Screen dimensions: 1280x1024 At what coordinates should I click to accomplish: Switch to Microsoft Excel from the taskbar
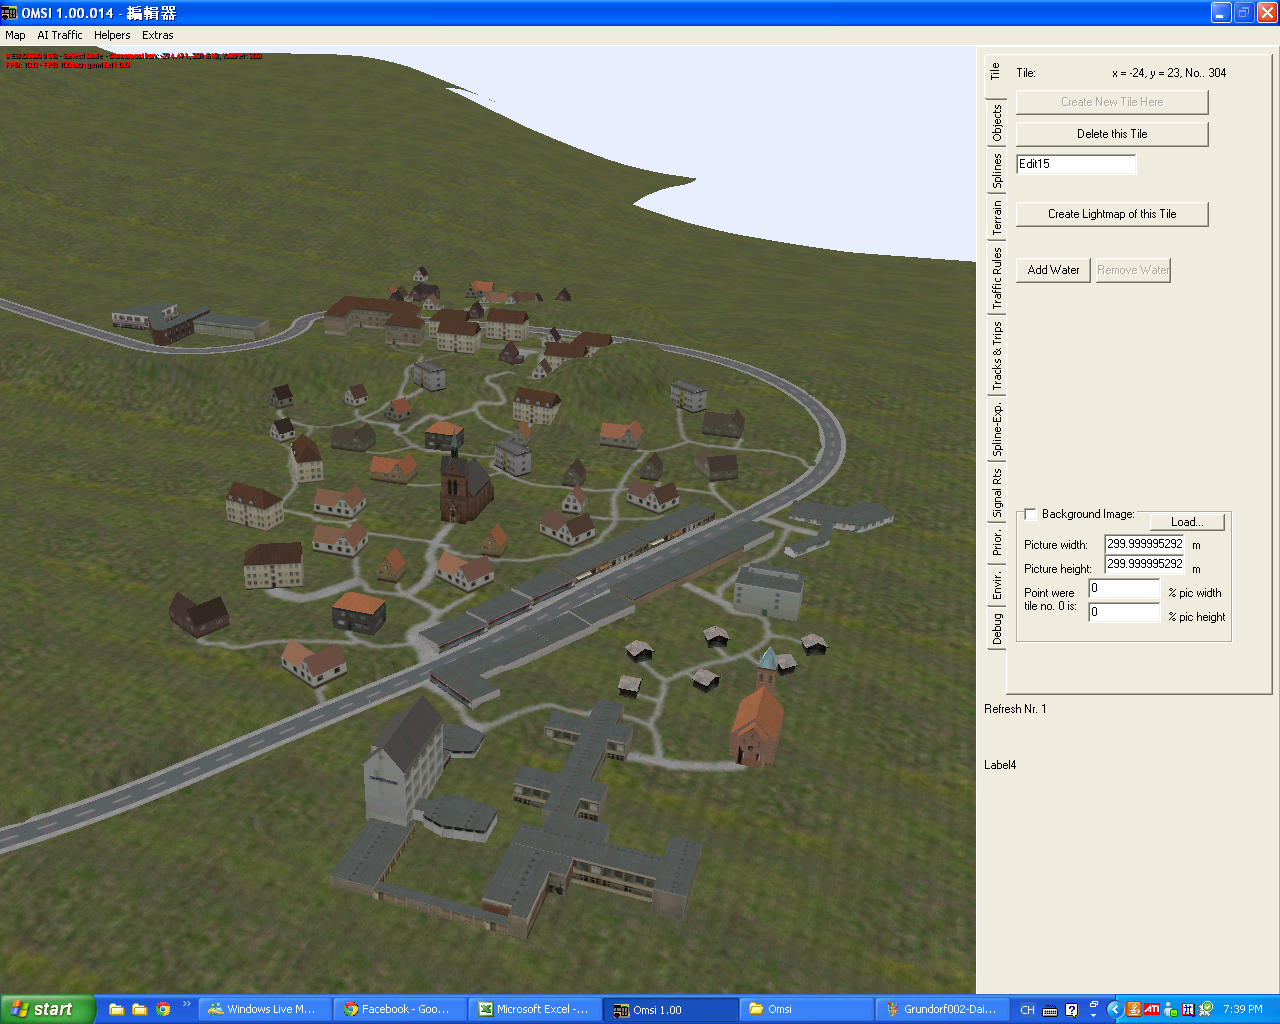(x=536, y=1009)
